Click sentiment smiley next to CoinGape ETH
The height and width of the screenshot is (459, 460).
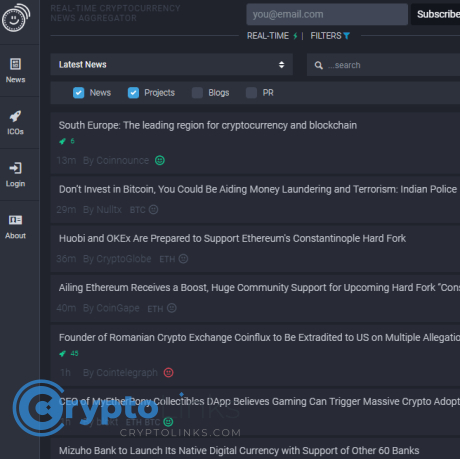[172, 308]
